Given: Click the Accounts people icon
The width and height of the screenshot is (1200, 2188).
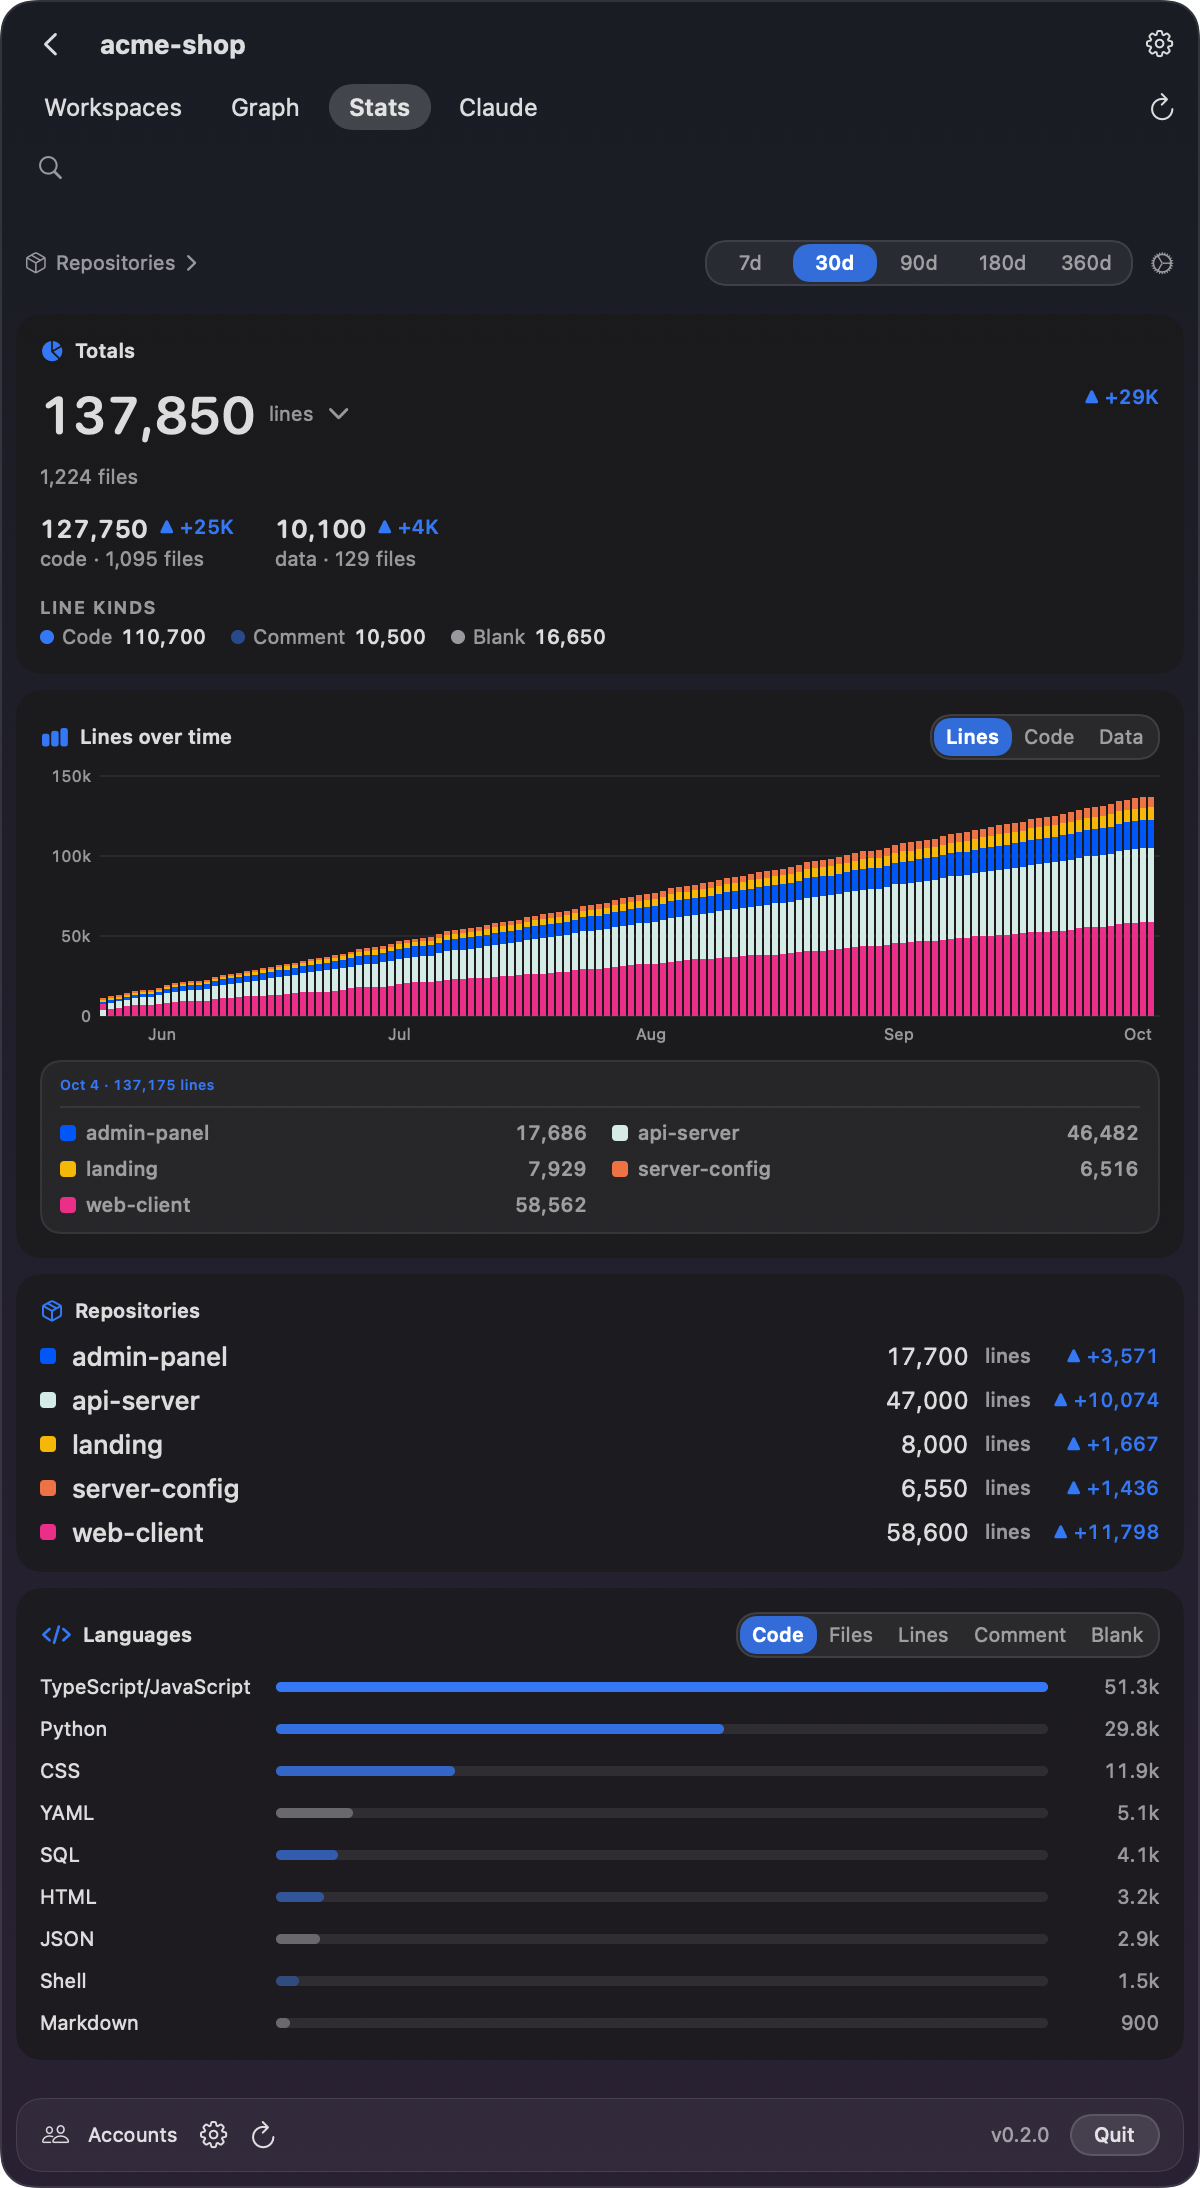Looking at the screenshot, I should click(56, 2135).
